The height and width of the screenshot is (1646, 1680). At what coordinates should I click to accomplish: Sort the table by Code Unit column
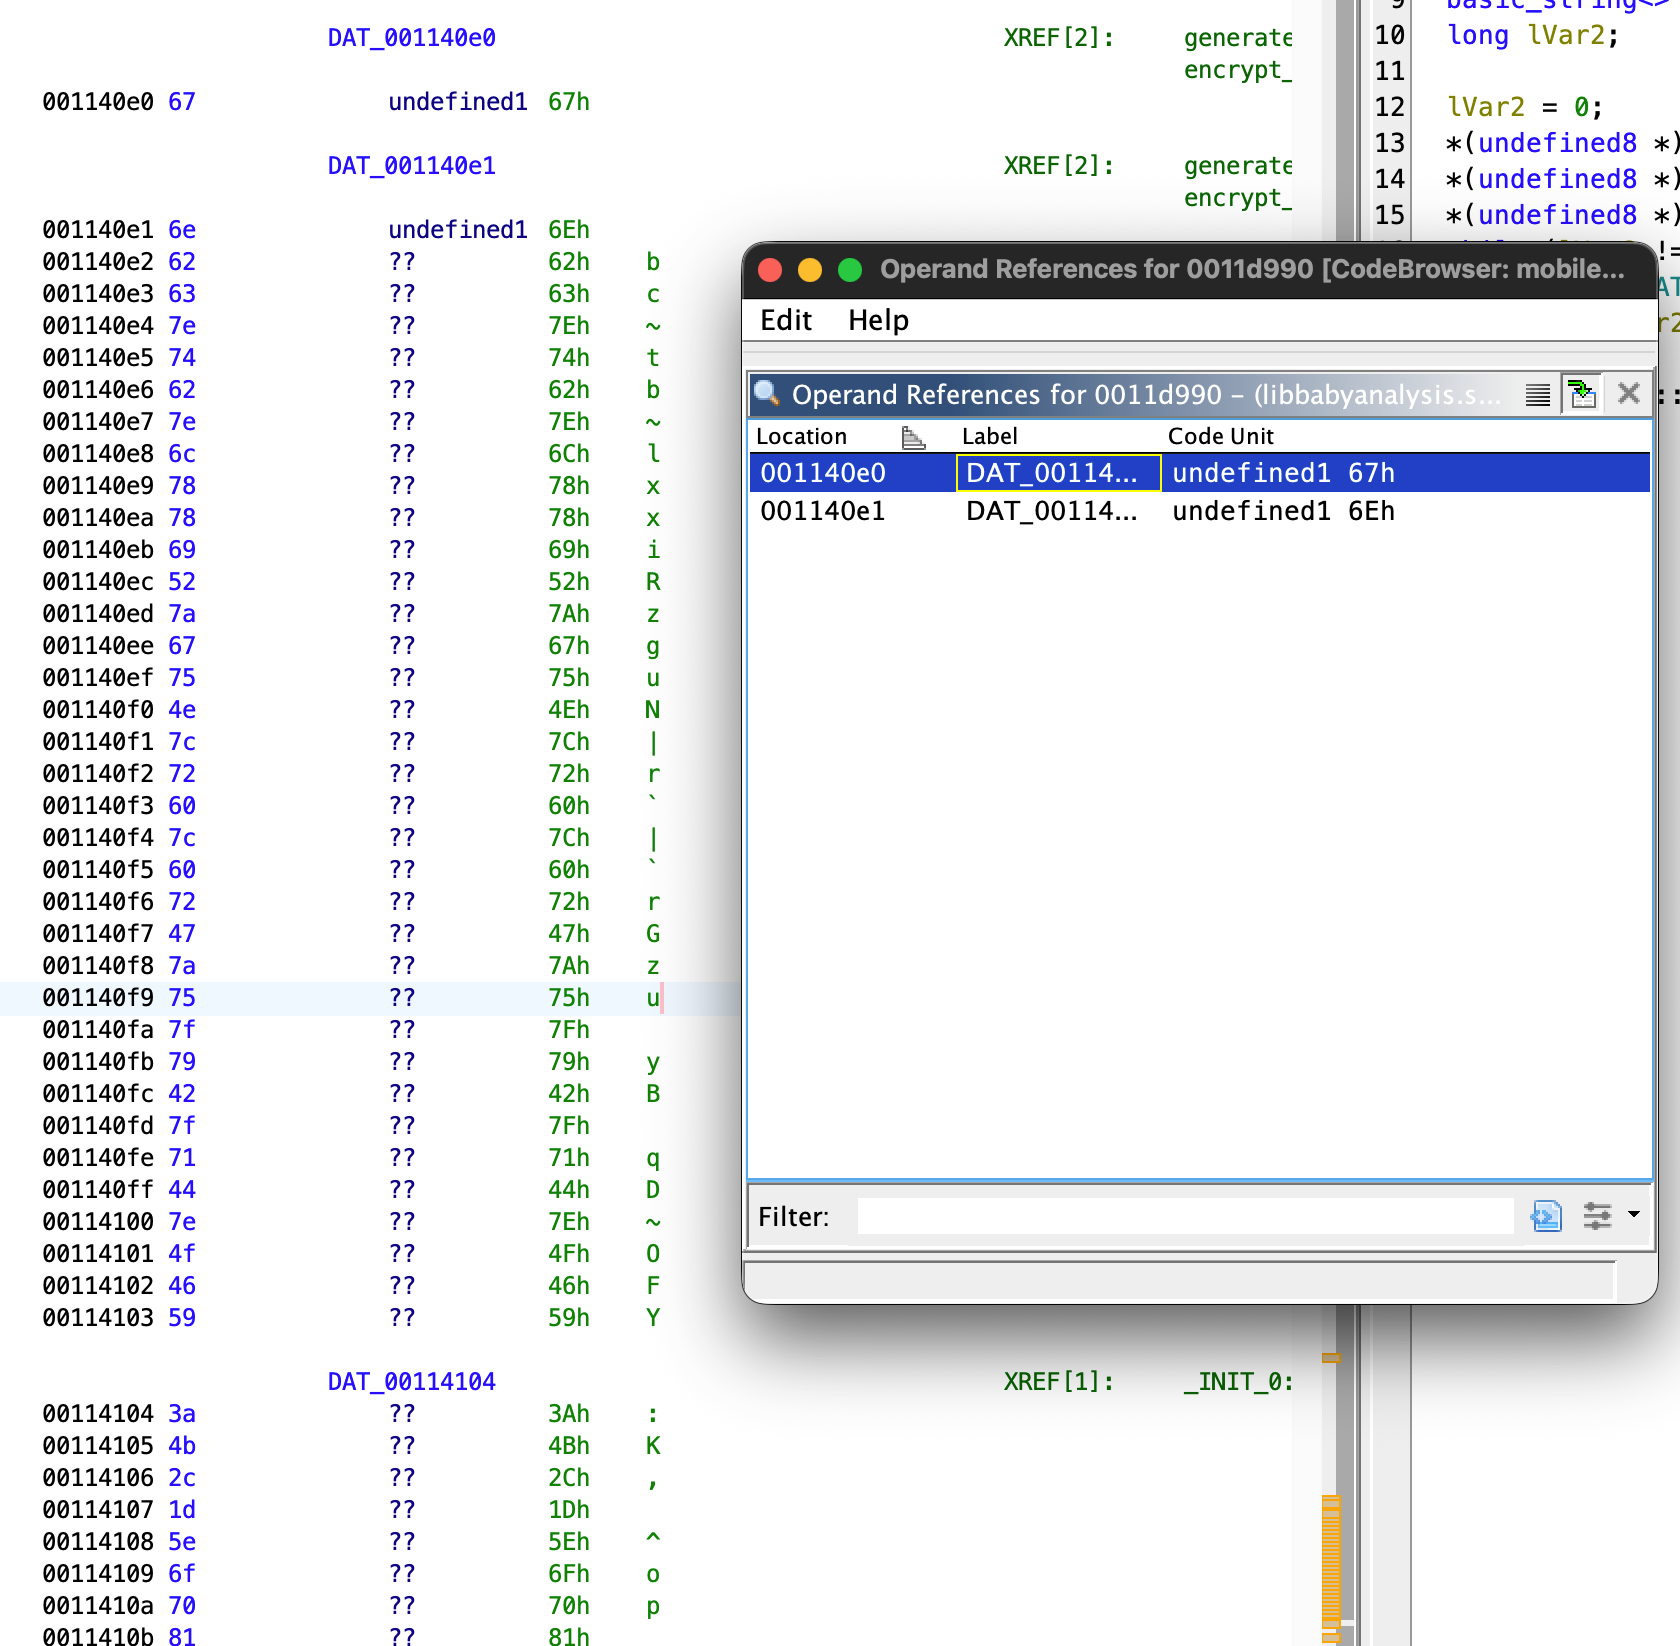pyautogui.click(x=1220, y=437)
